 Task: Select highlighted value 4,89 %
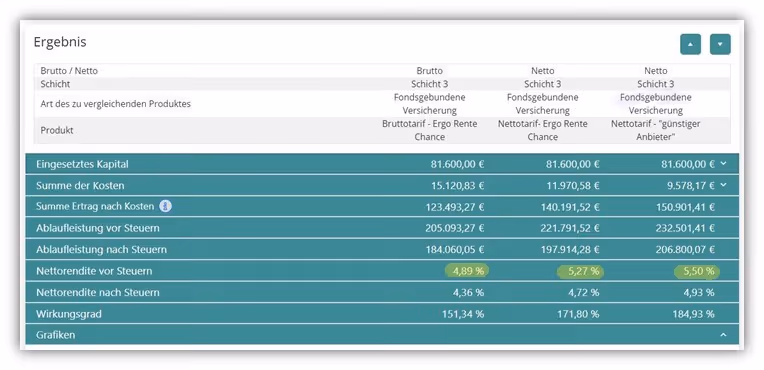pyautogui.click(x=468, y=271)
